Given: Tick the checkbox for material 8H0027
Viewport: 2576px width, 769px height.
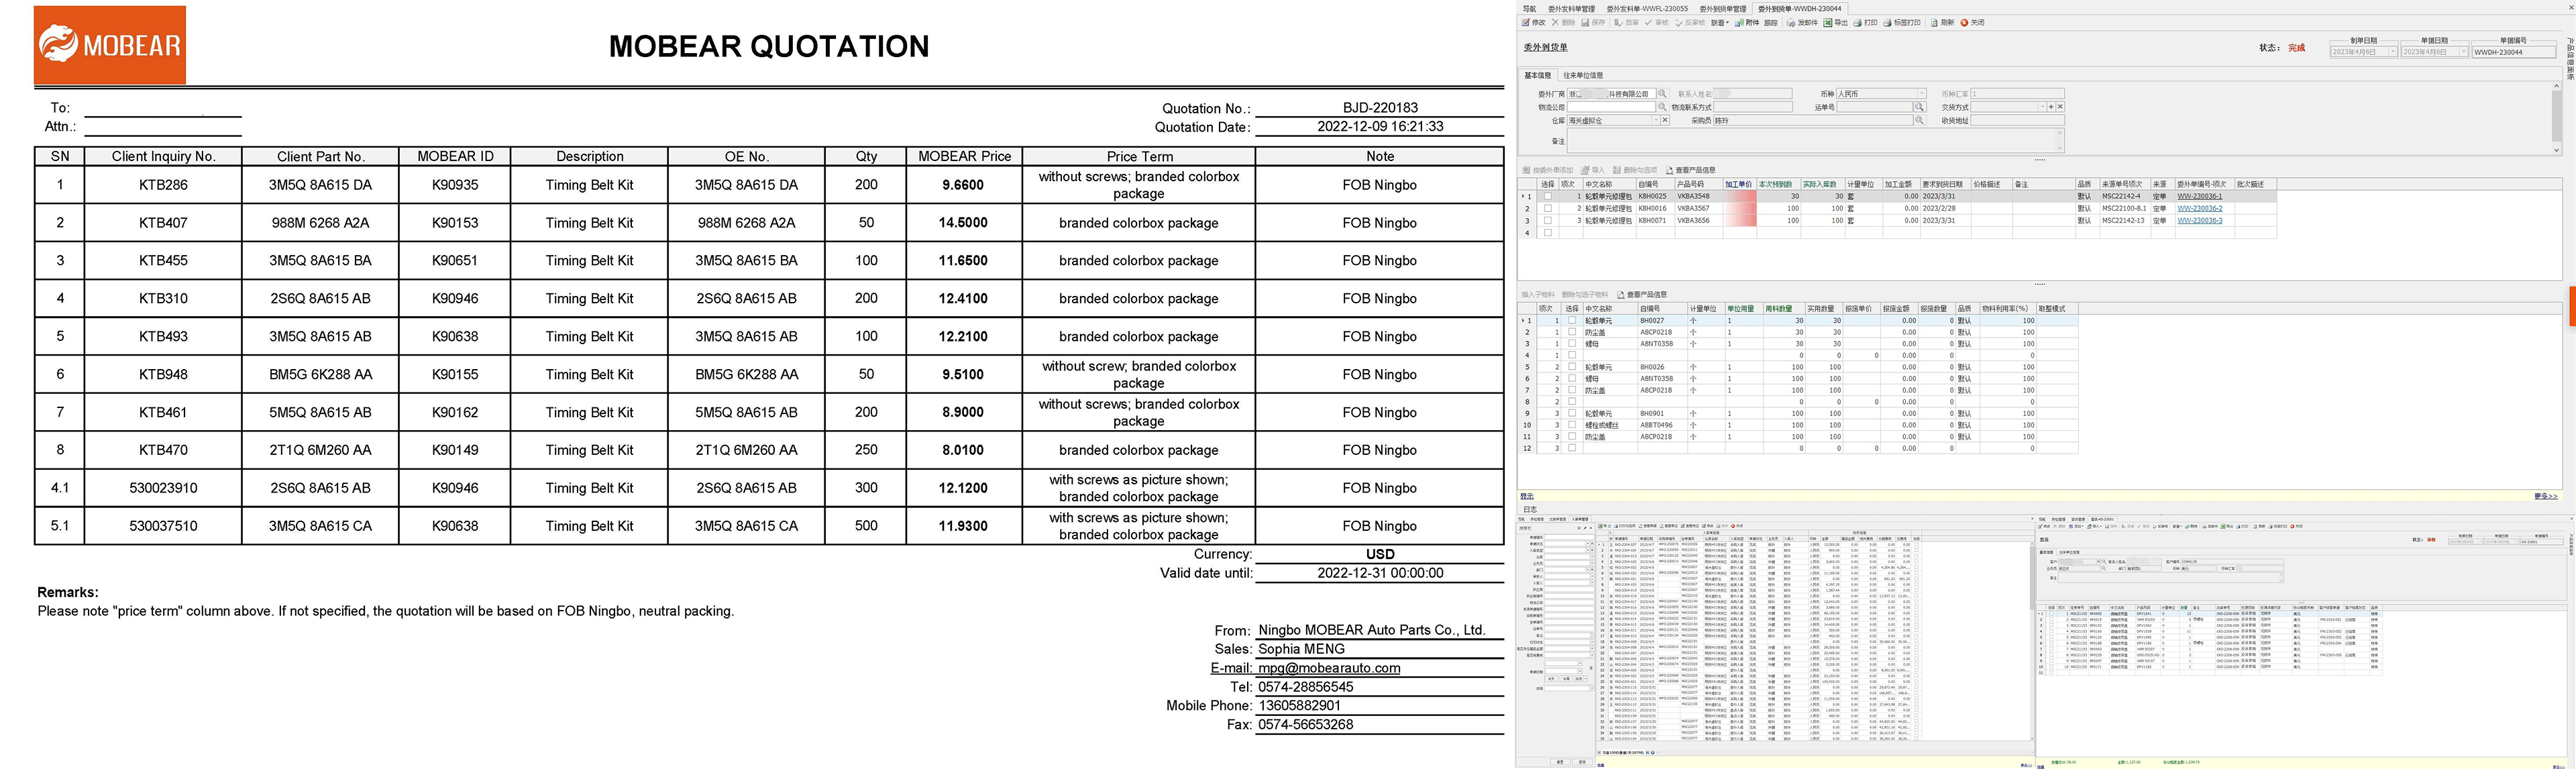Looking at the screenshot, I should pyautogui.click(x=1572, y=320).
